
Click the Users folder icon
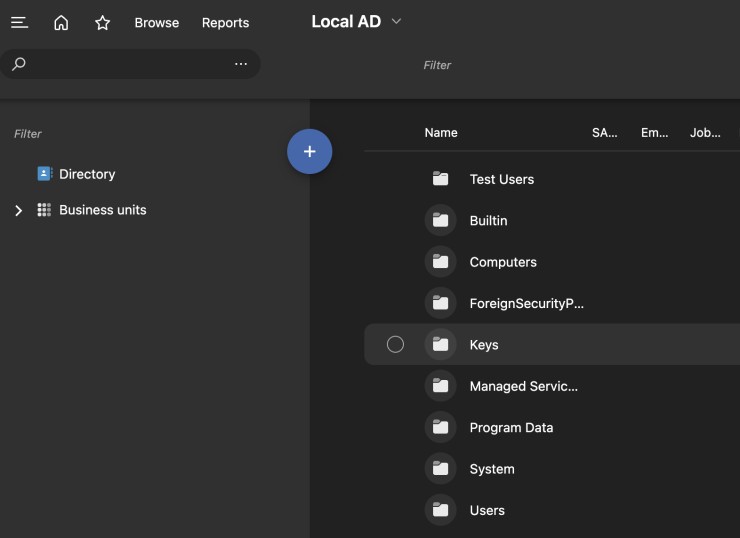point(440,510)
